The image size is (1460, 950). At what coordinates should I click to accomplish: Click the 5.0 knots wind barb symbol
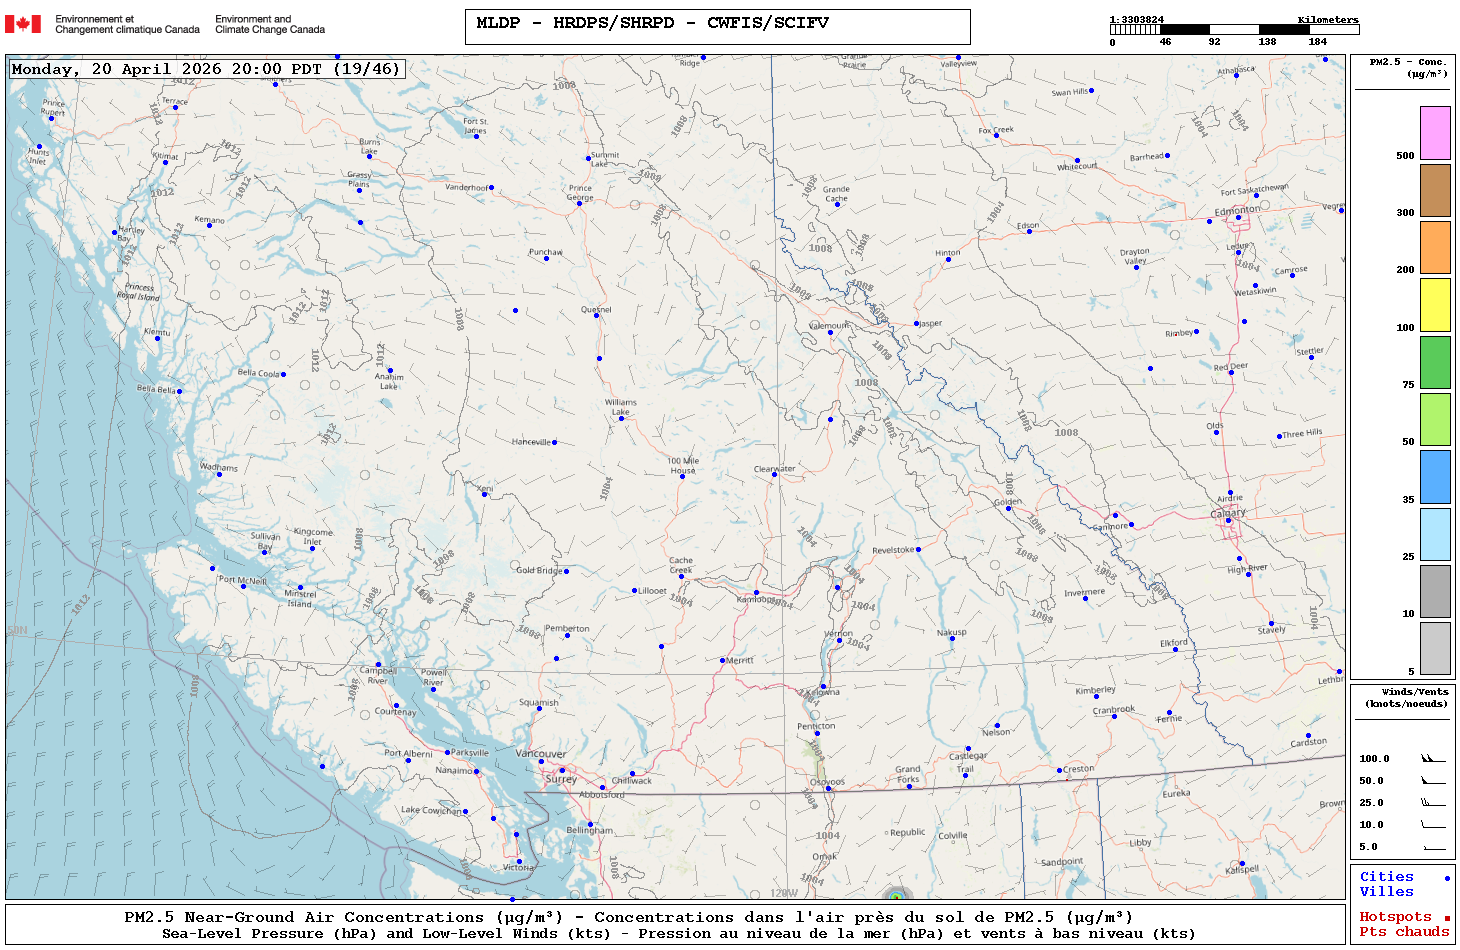(1433, 847)
